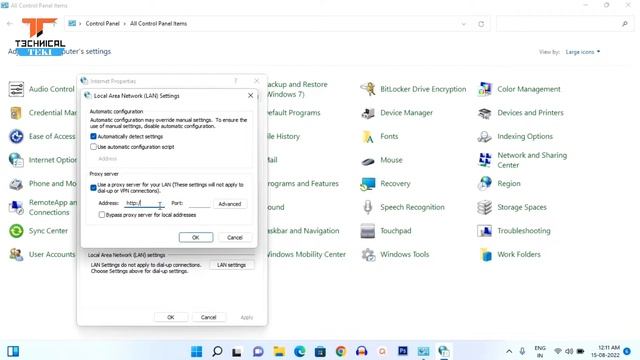This screenshot has height=360, width=640.
Task: Open BitLocker Drive Encryption icon
Action: (368, 89)
